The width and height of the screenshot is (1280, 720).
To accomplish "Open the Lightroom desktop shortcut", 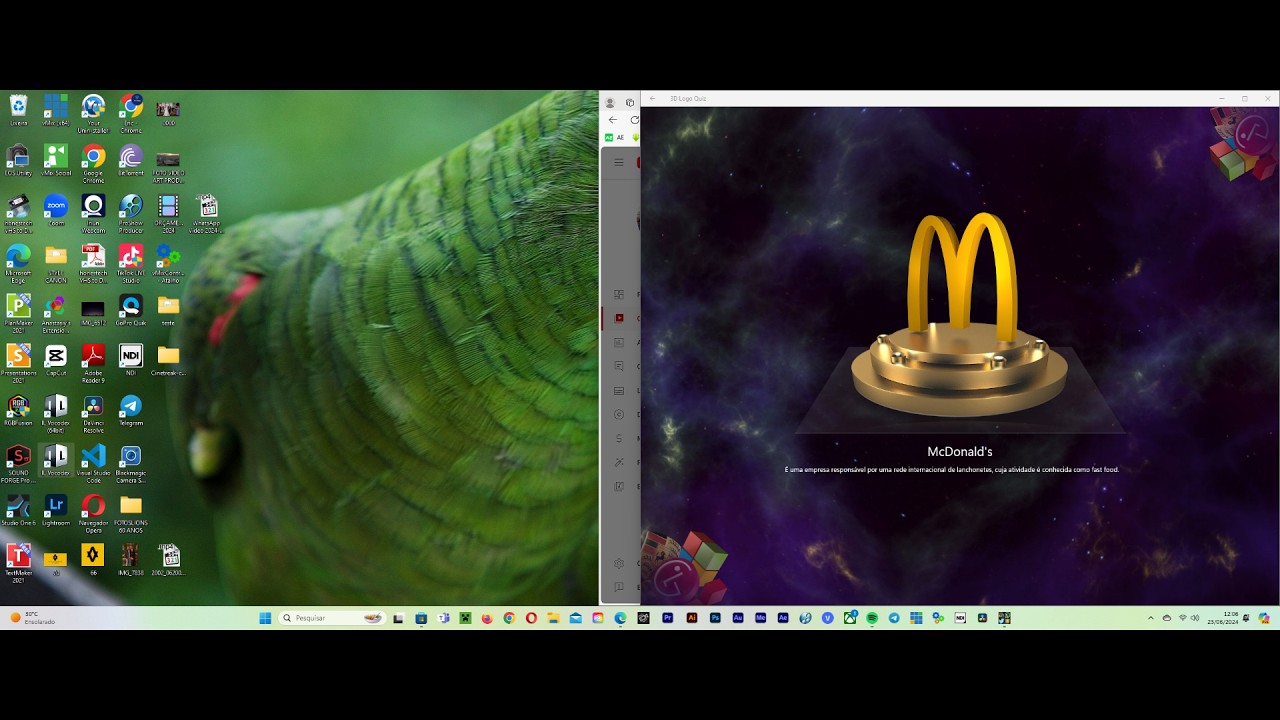I will pos(56,511).
